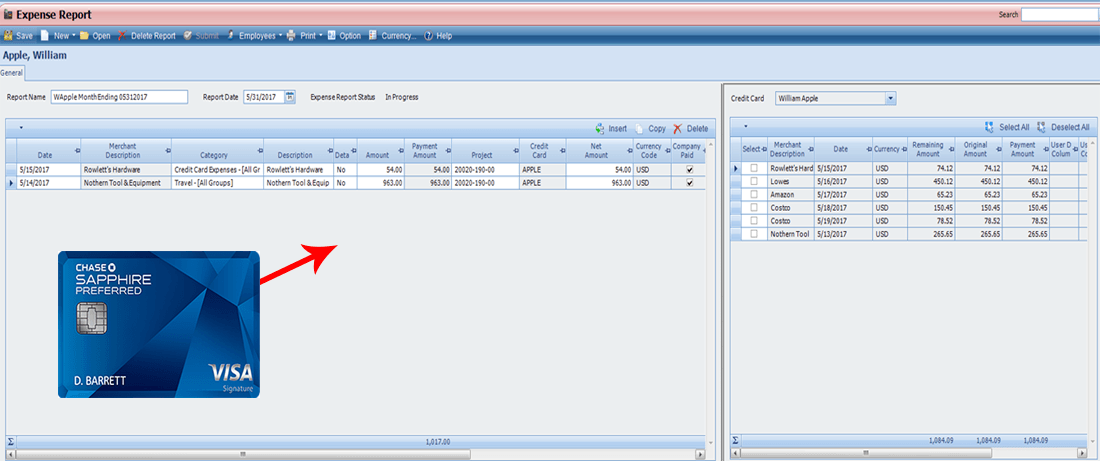The image size is (1100, 461).
Task: Click pin icon on Amount column
Action: 399,151
